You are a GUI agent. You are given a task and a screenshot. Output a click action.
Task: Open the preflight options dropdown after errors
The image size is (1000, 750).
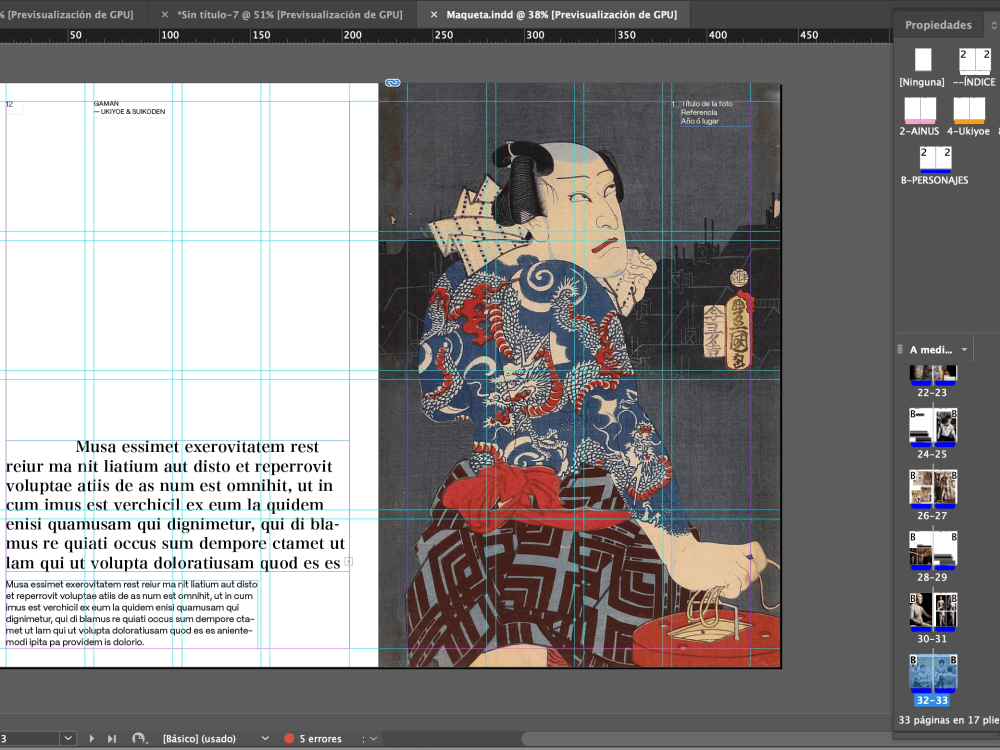click(x=373, y=739)
